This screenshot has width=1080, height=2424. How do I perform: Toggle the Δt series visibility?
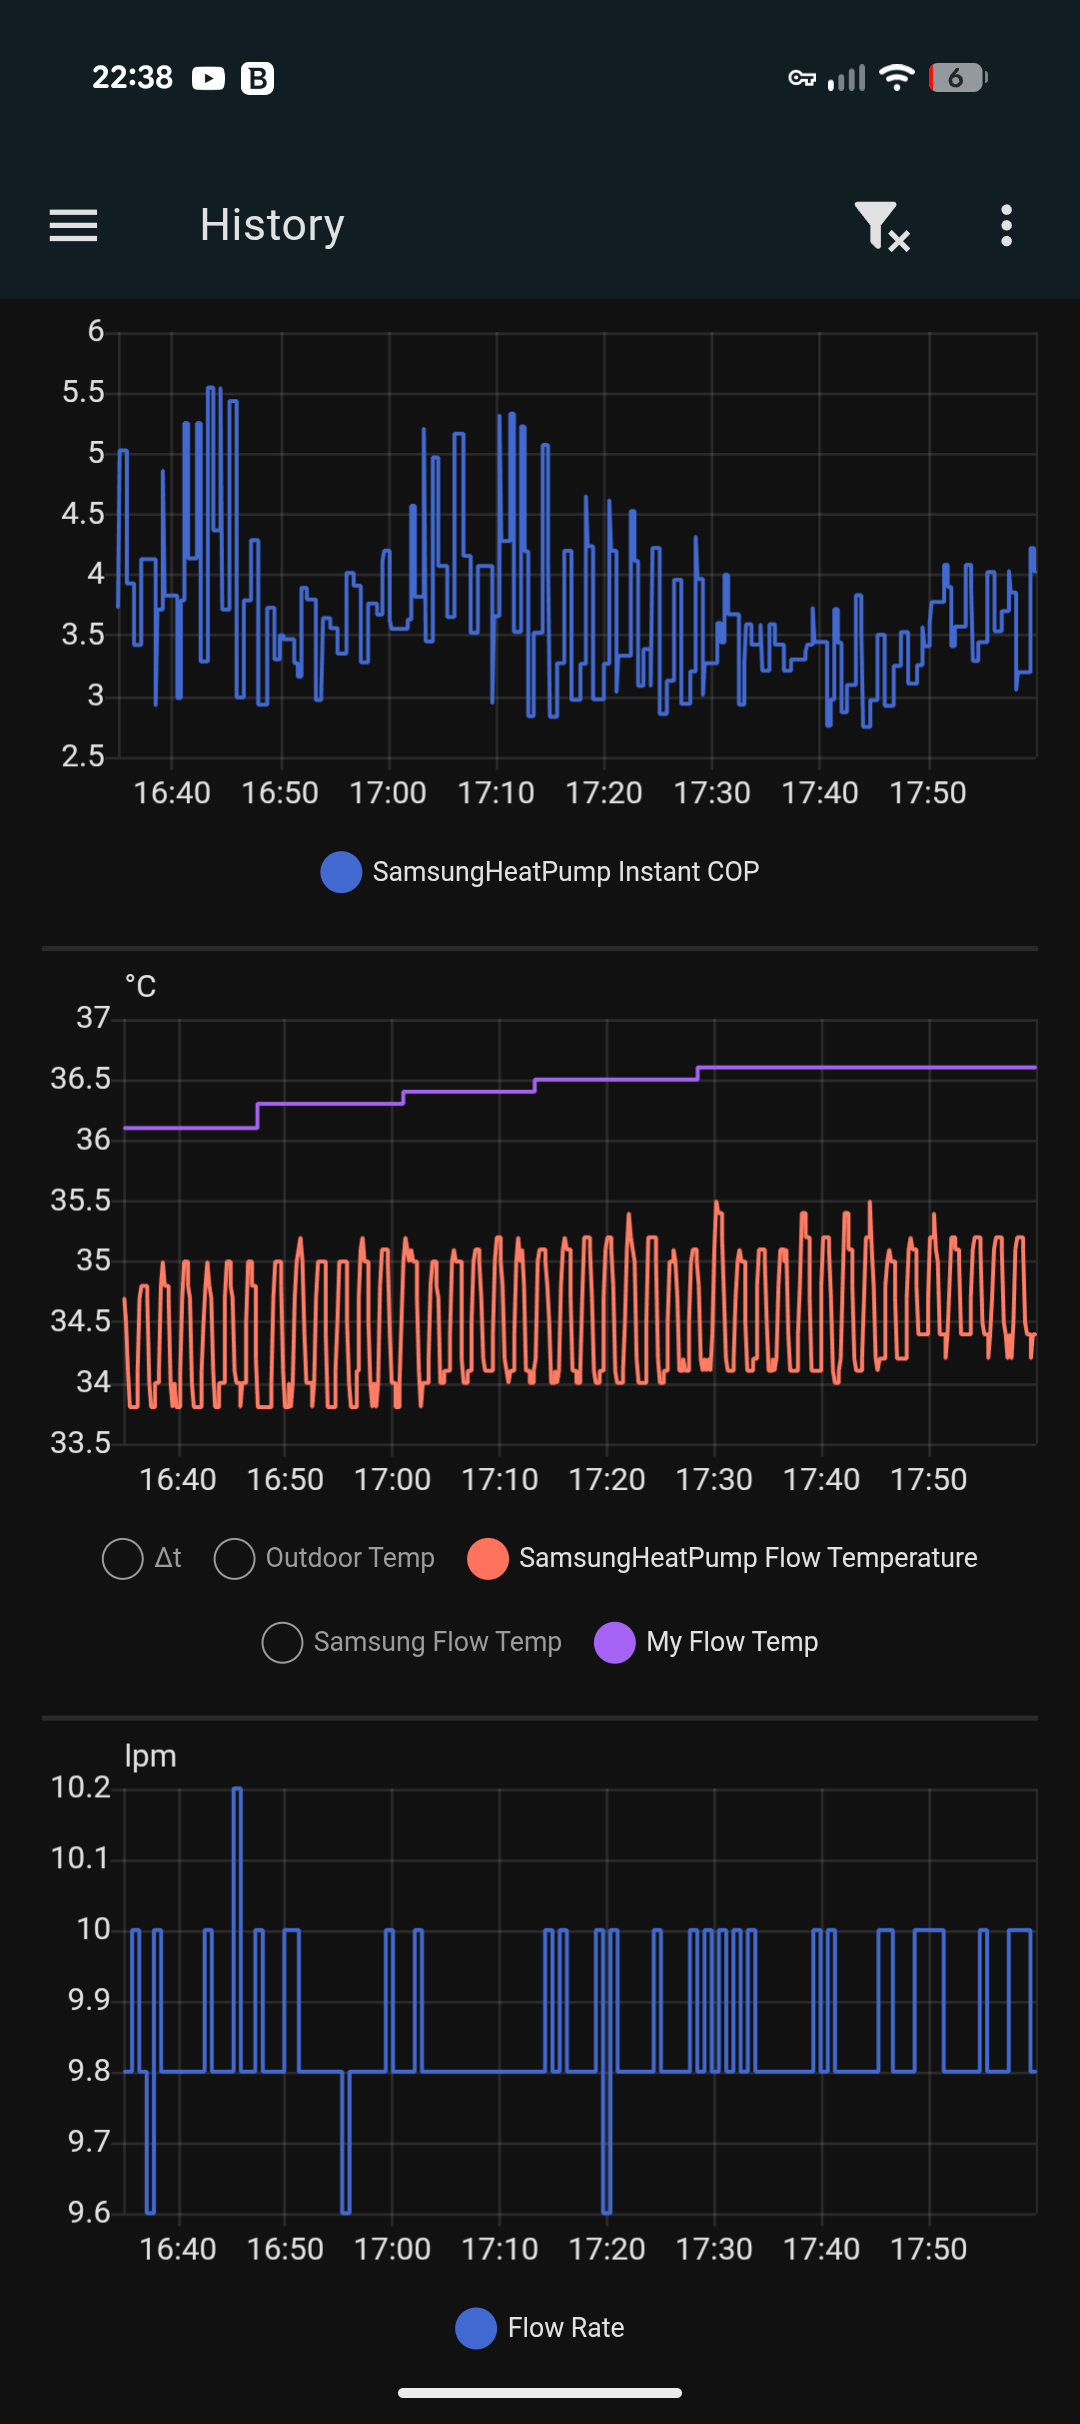point(142,1558)
